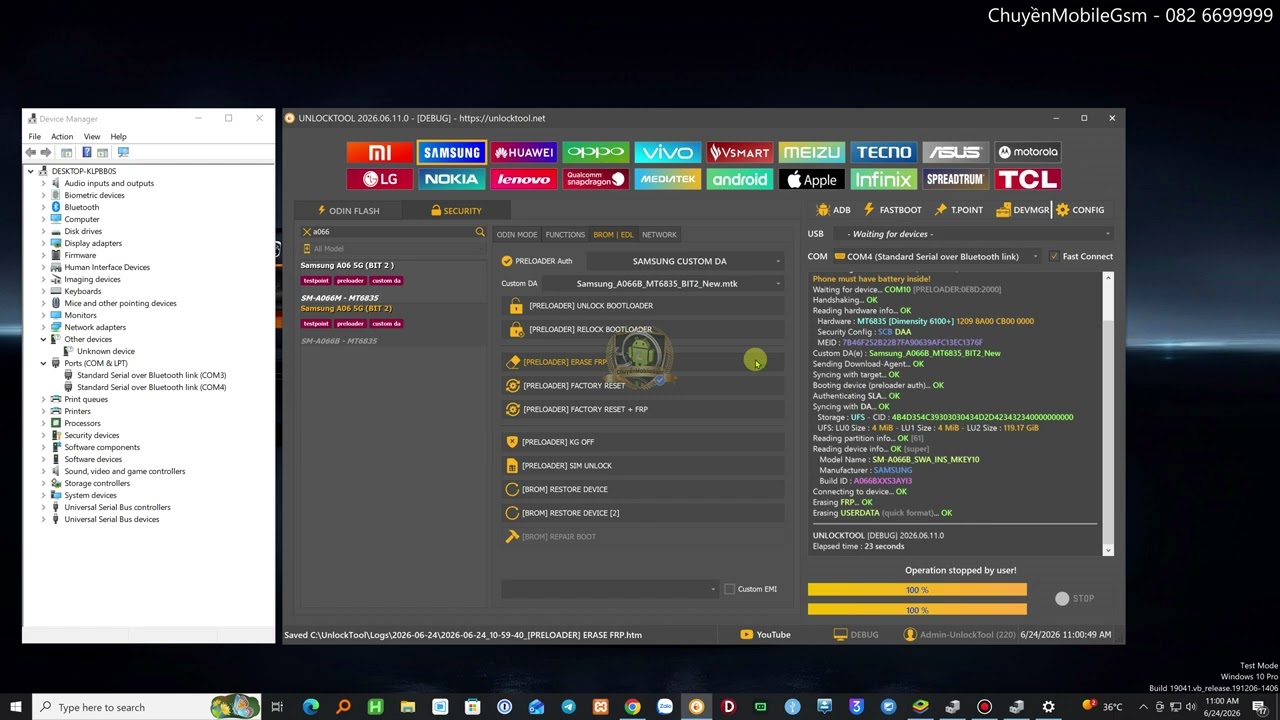Click the Windows Start button

point(14,707)
